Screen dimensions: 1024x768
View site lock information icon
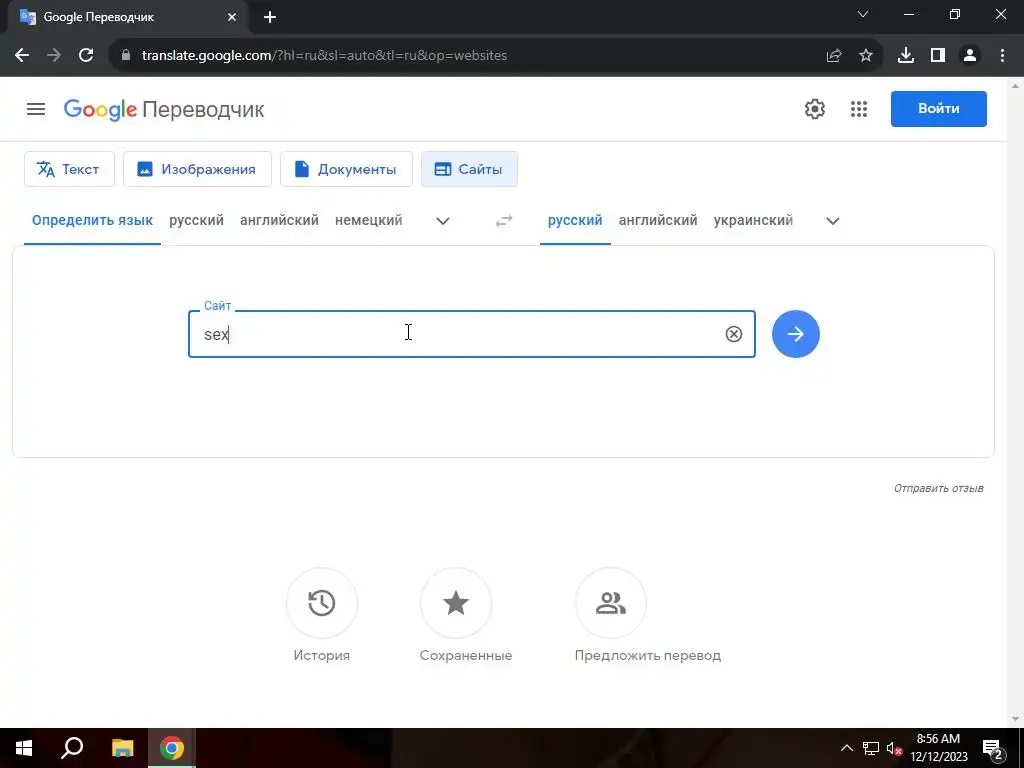[126, 56]
